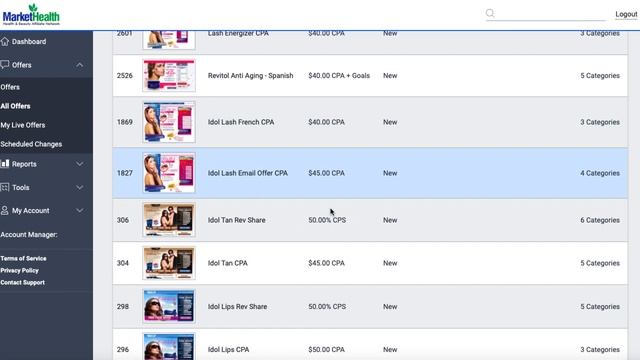Open the Tools menu label
Viewport: 640px width, 360px height.
tap(20, 188)
